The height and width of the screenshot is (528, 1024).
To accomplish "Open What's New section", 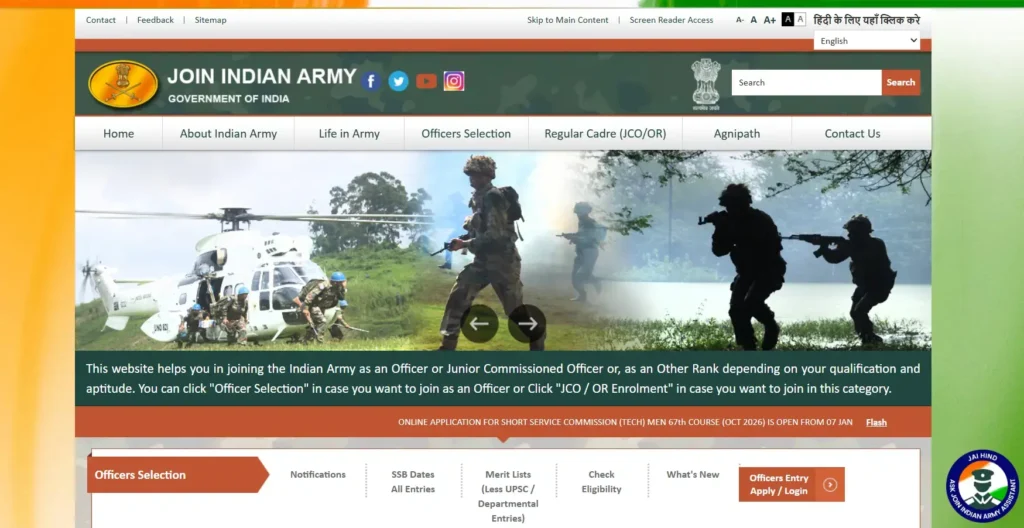I will (x=693, y=474).
